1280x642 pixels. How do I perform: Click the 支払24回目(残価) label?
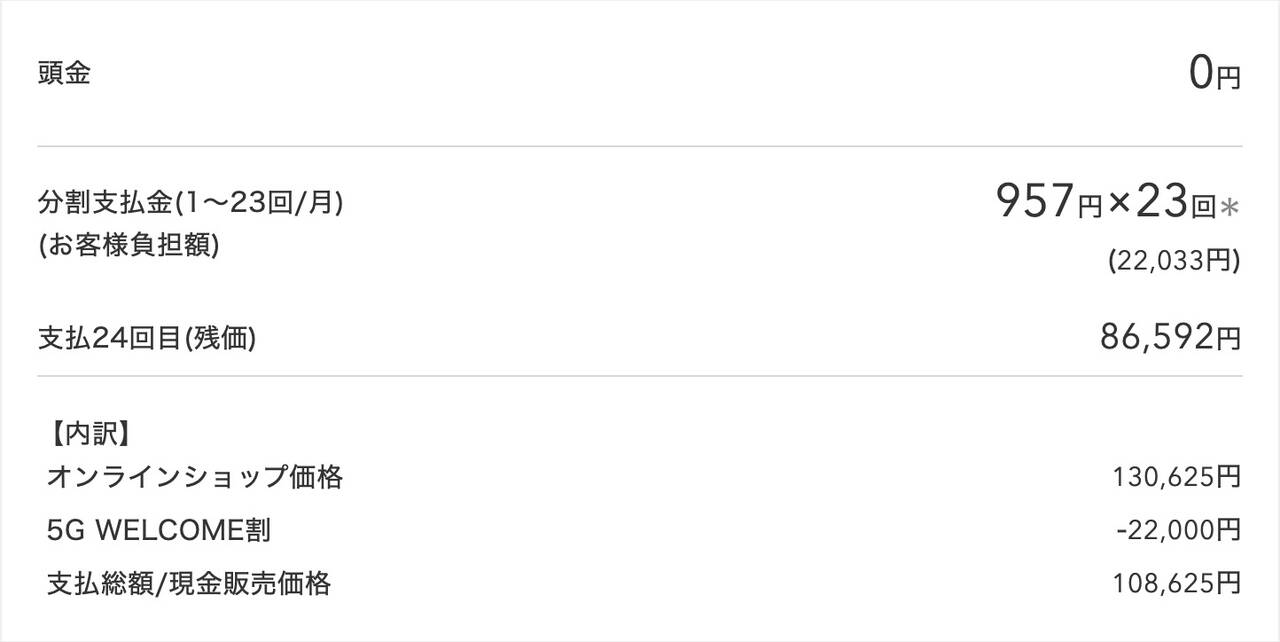[x=147, y=339]
